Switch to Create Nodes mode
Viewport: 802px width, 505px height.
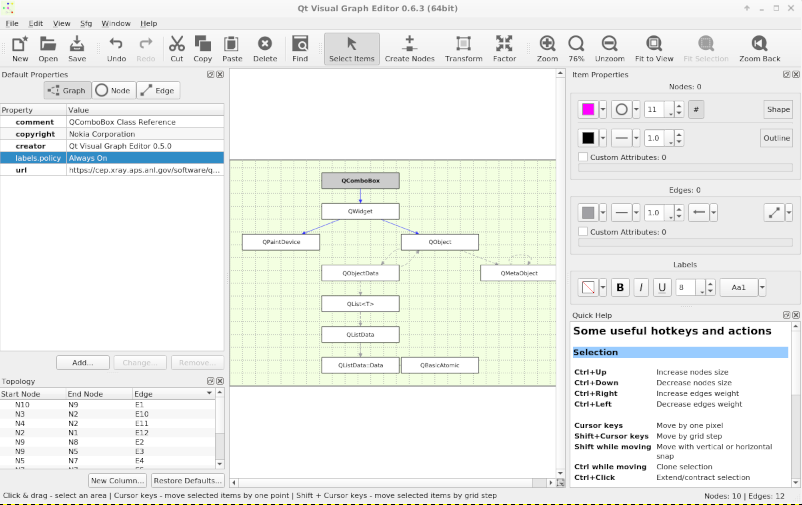(x=409, y=49)
